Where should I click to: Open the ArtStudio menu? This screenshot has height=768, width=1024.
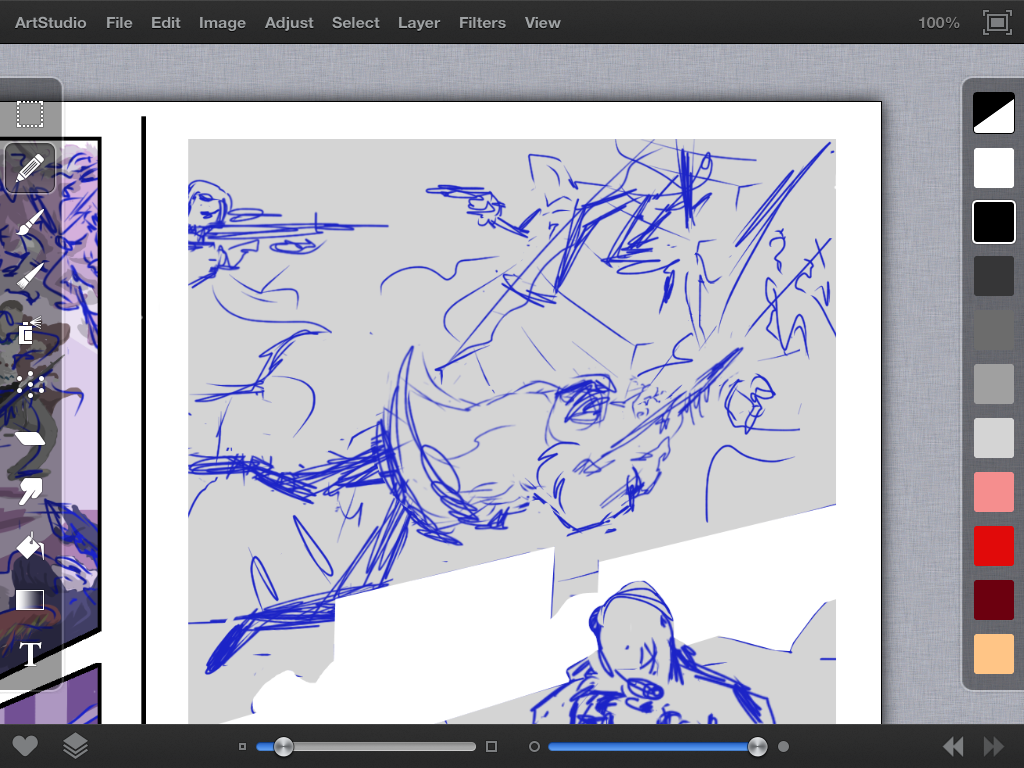click(x=50, y=23)
